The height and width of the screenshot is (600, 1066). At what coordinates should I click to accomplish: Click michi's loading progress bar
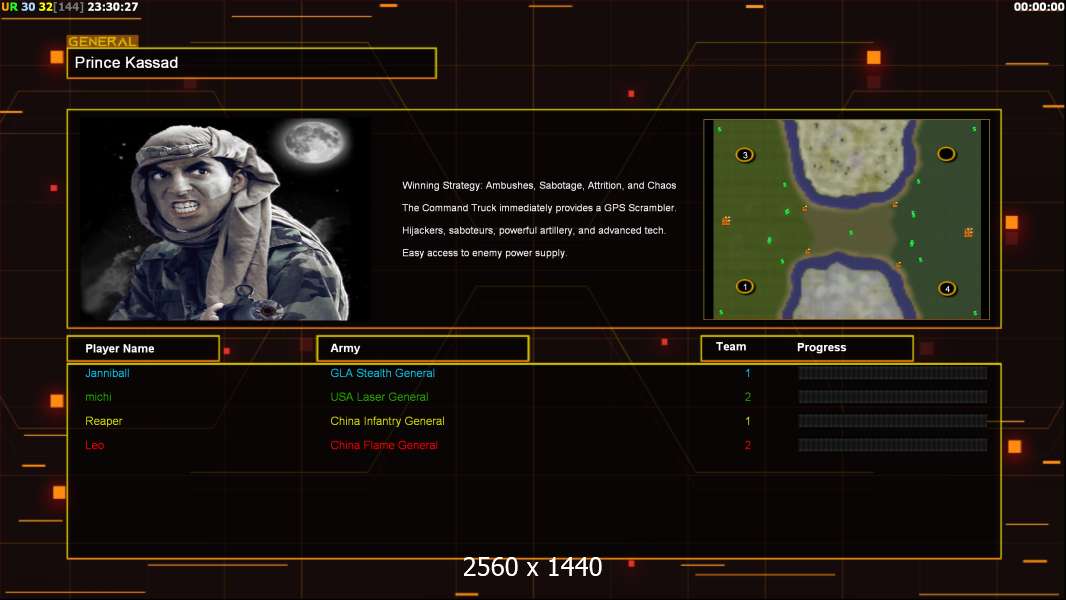pyautogui.click(x=893, y=397)
